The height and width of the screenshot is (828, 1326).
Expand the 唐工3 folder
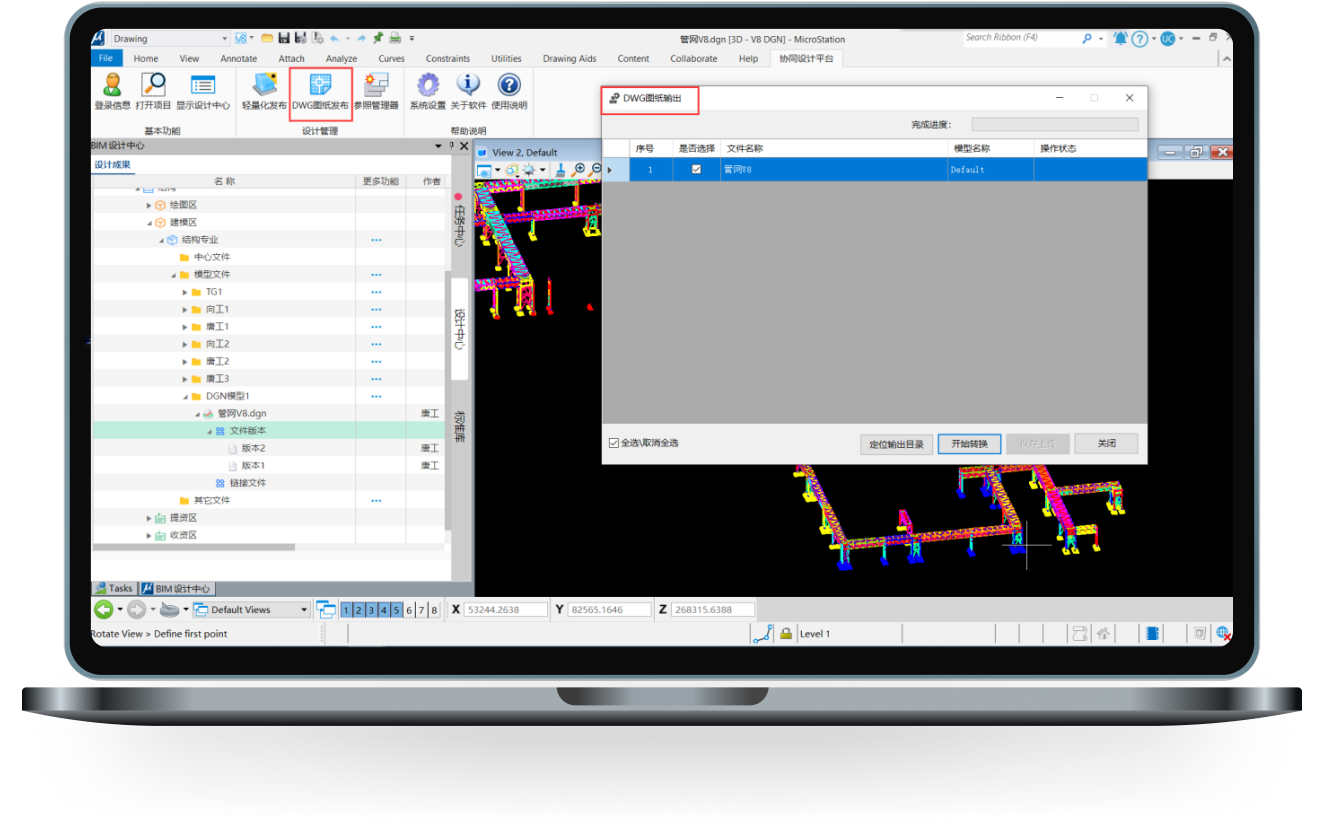(x=185, y=379)
